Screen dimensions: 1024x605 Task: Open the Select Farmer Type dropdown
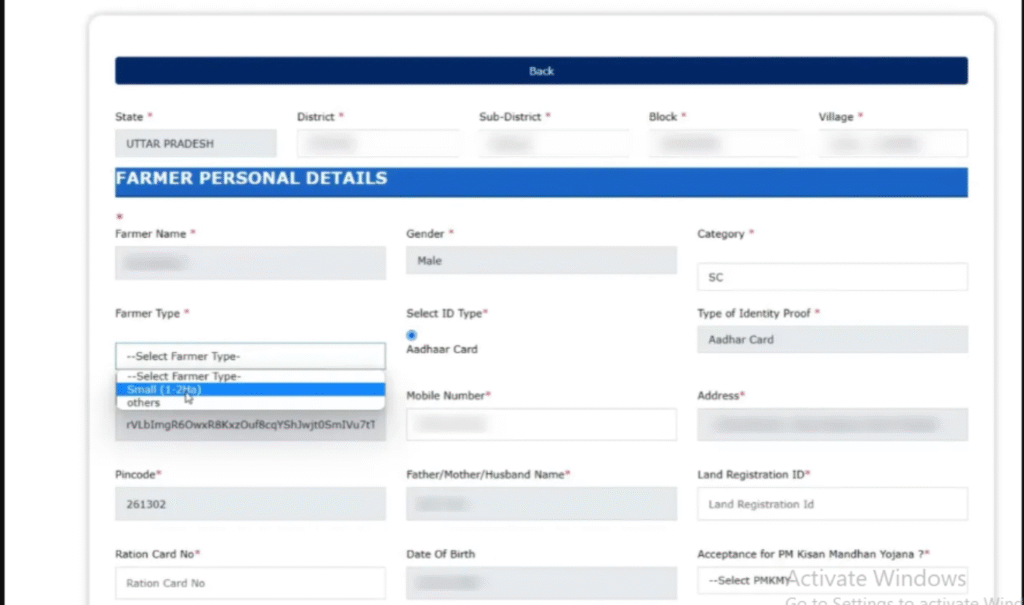pos(250,356)
